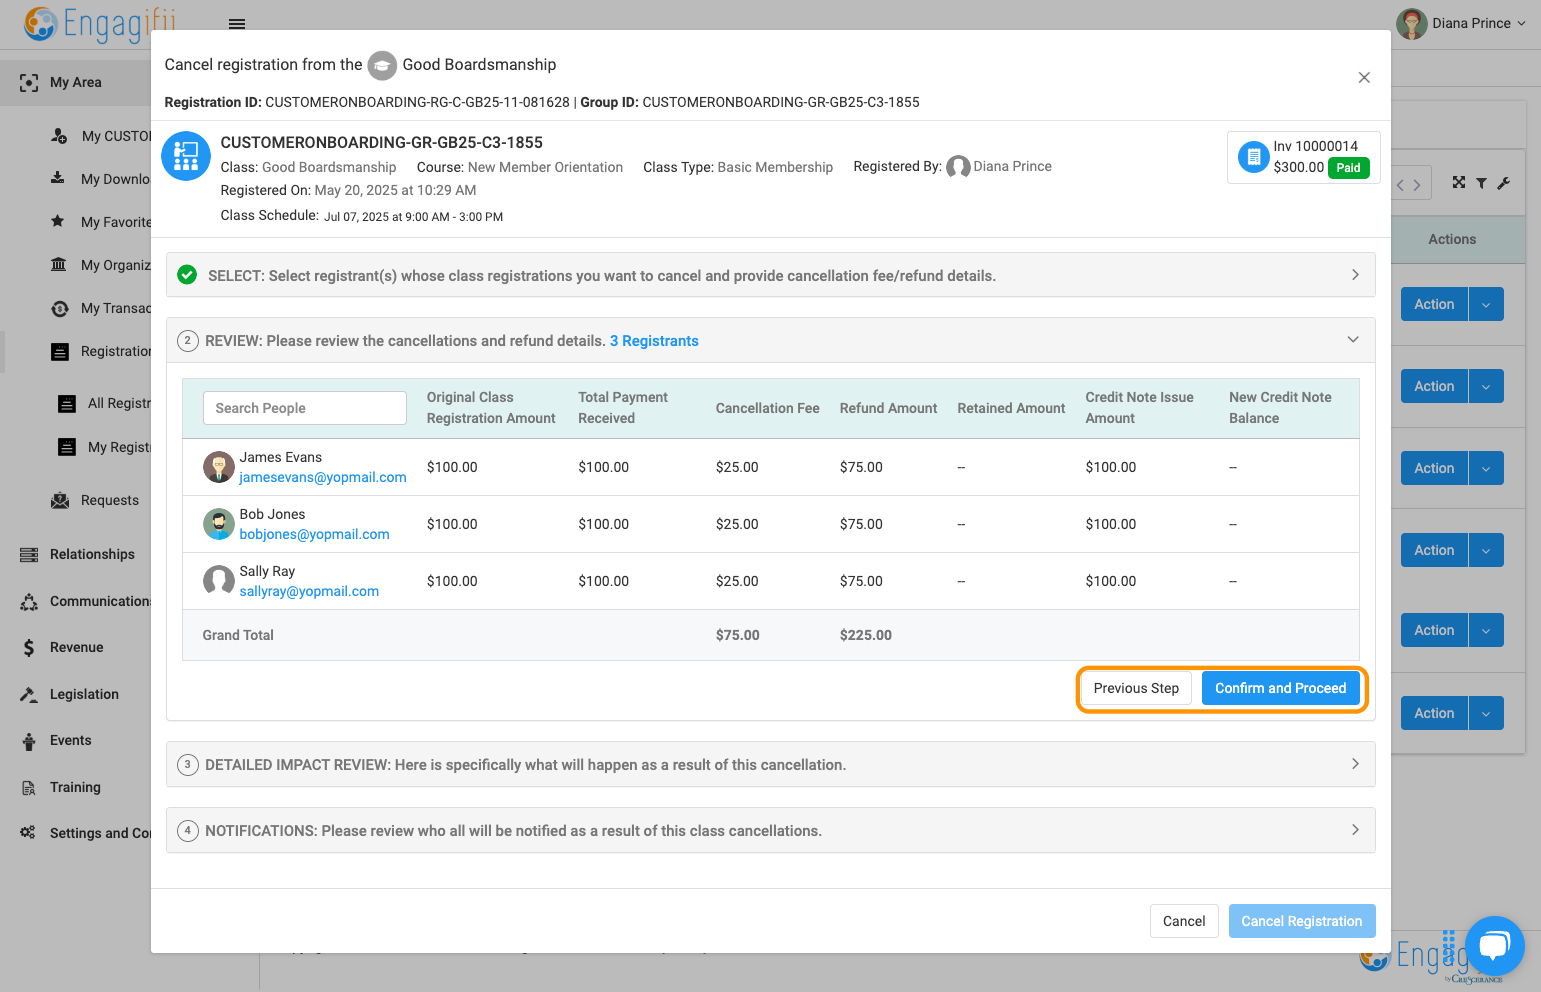Click Grand Total refund $225.00
The image size is (1541, 992).
pos(866,635)
